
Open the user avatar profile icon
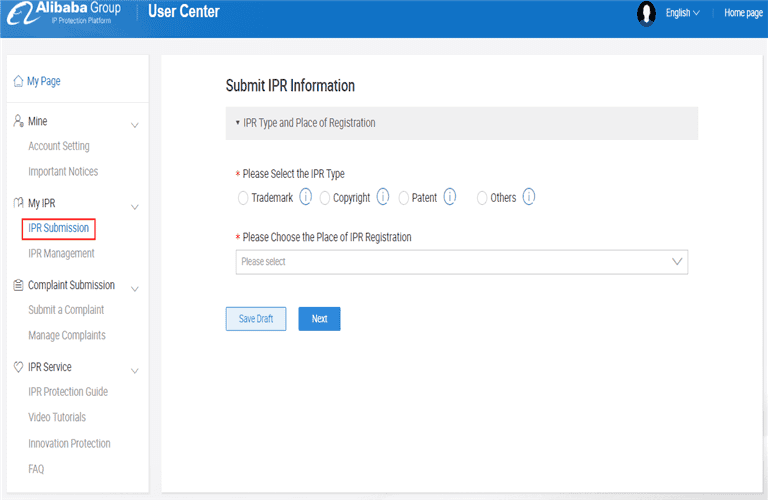click(x=646, y=13)
